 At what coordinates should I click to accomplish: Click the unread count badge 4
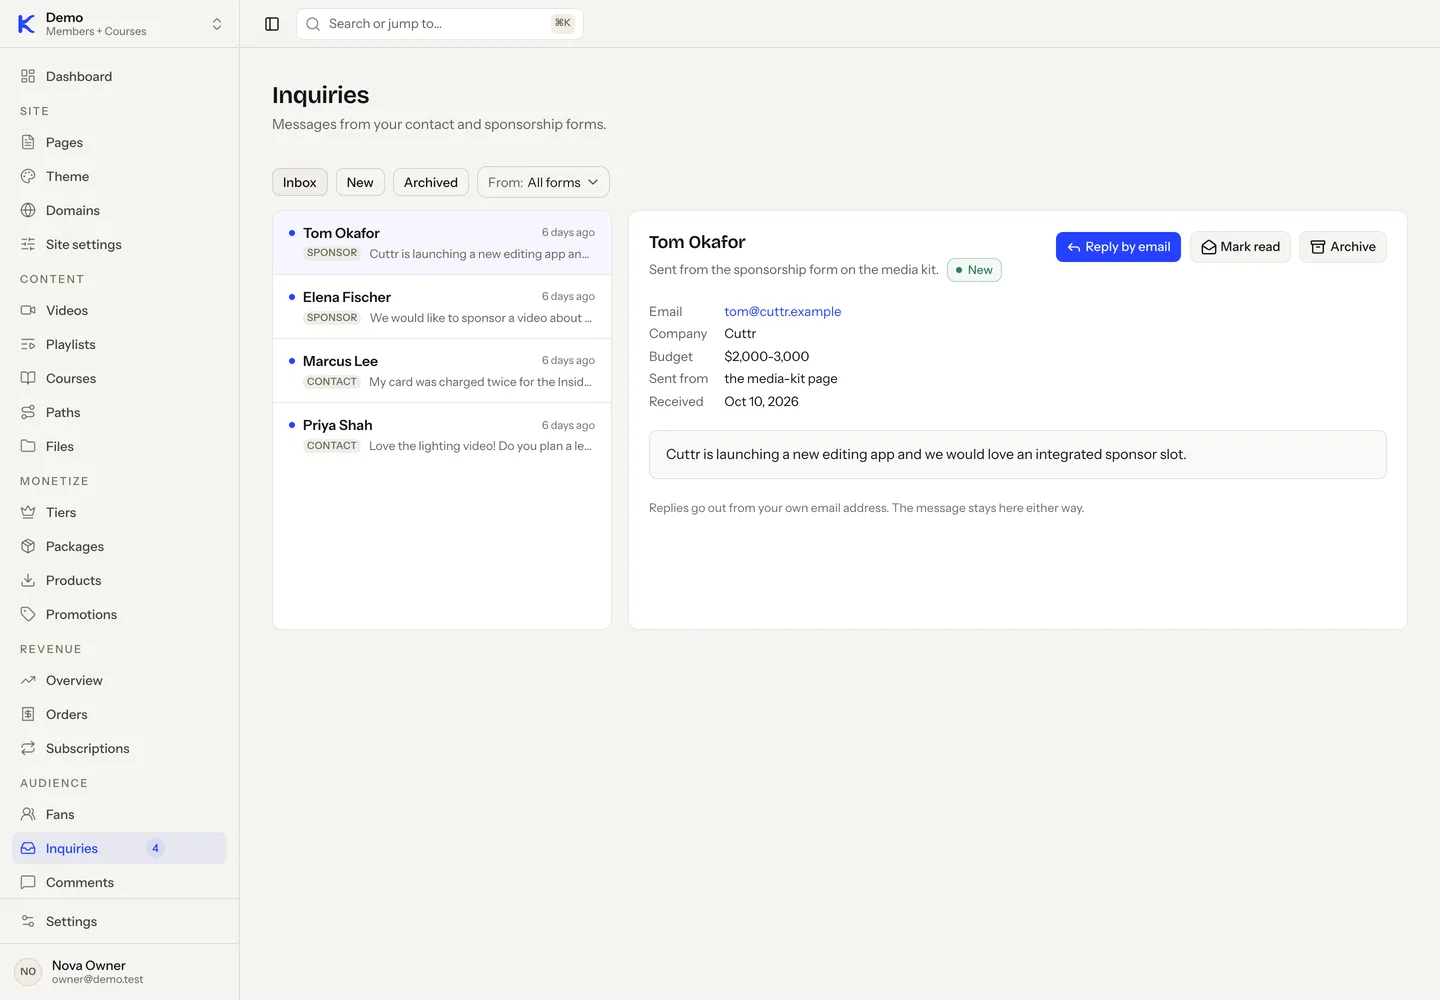[x=155, y=848]
